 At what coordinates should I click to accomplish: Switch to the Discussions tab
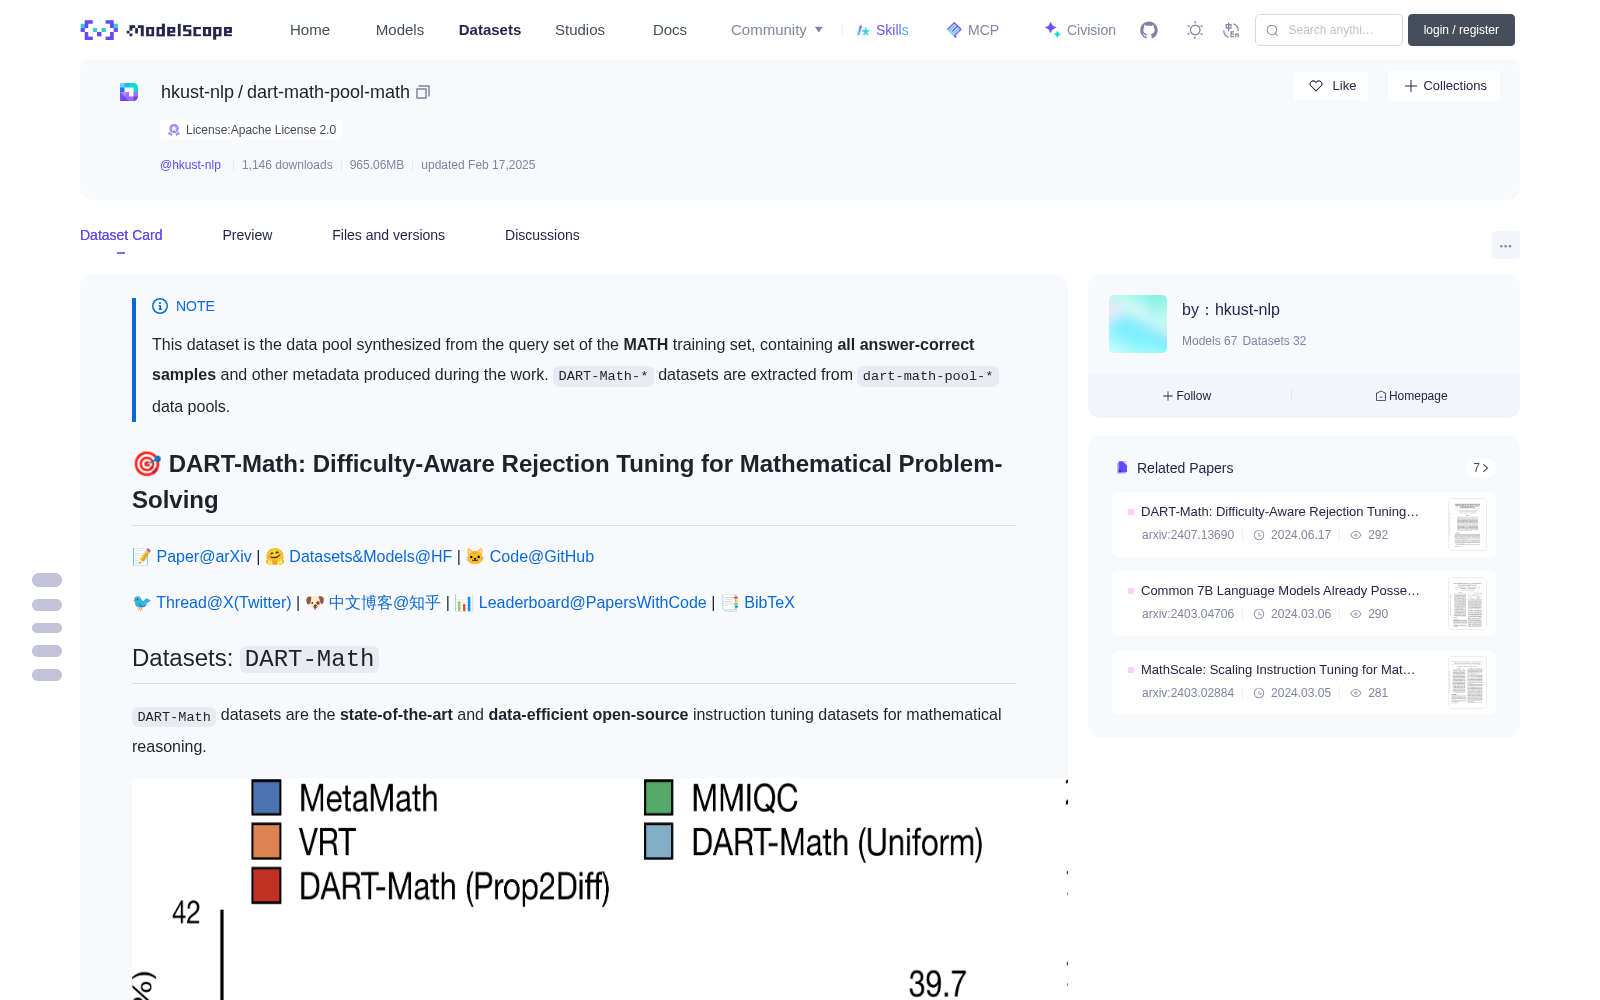pyautogui.click(x=542, y=235)
